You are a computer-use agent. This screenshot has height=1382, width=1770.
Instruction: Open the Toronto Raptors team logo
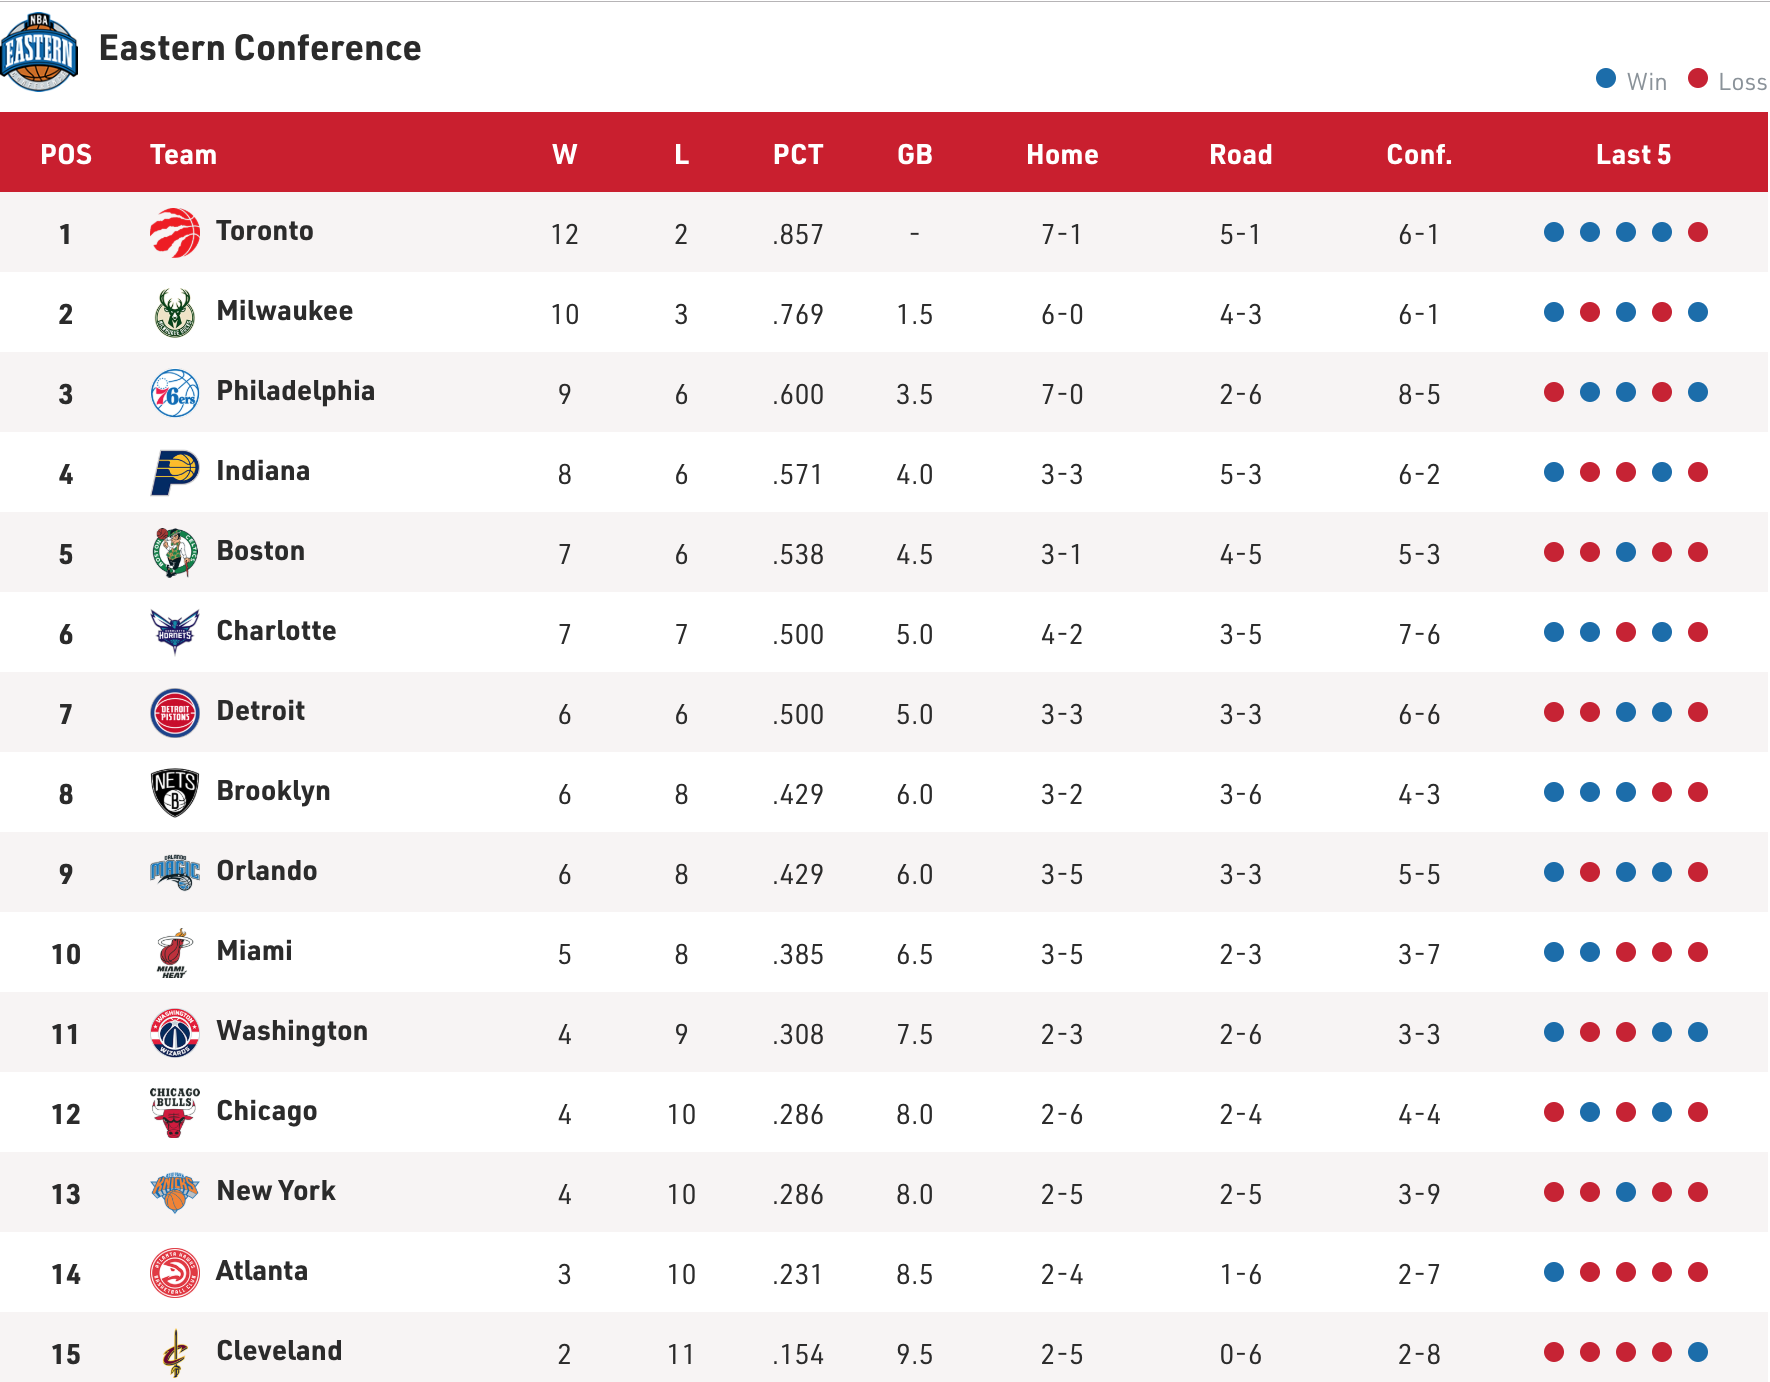point(175,233)
